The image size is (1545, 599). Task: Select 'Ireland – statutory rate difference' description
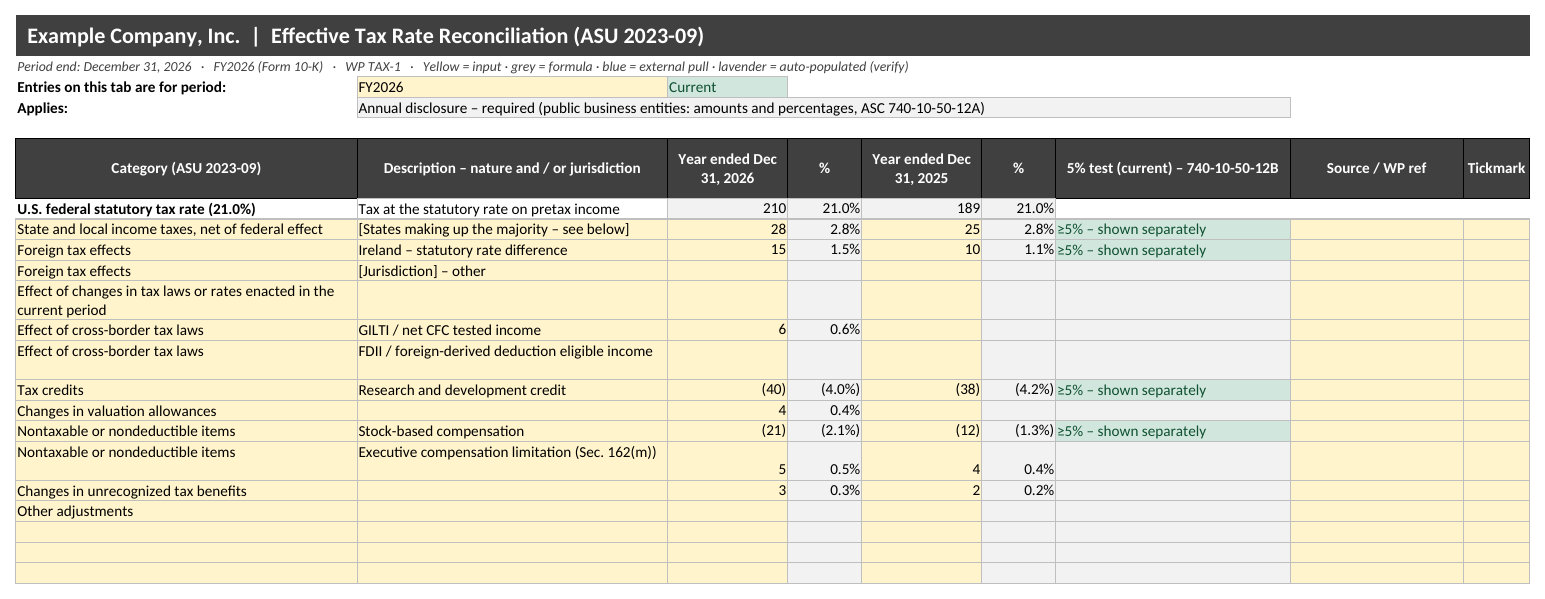tap(512, 250)
